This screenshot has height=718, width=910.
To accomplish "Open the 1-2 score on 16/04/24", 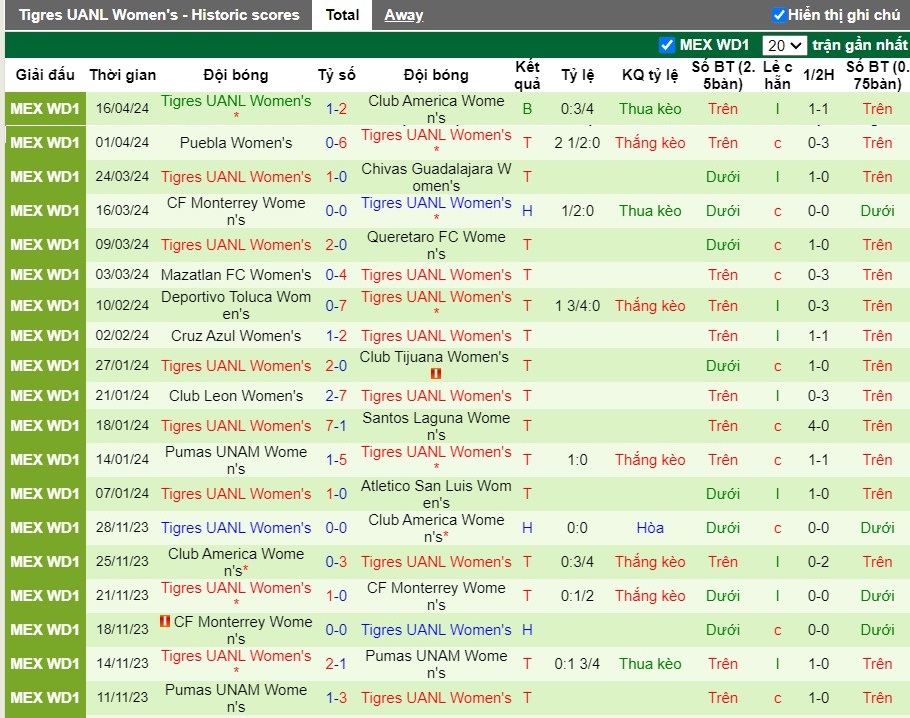I will point(336,109).
